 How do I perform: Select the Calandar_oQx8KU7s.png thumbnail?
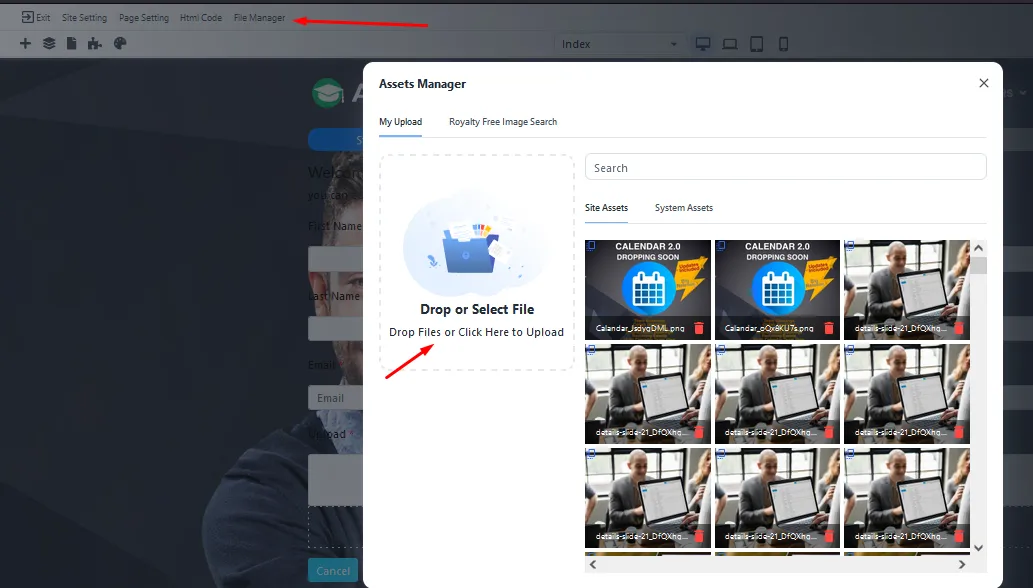[777, 290]
